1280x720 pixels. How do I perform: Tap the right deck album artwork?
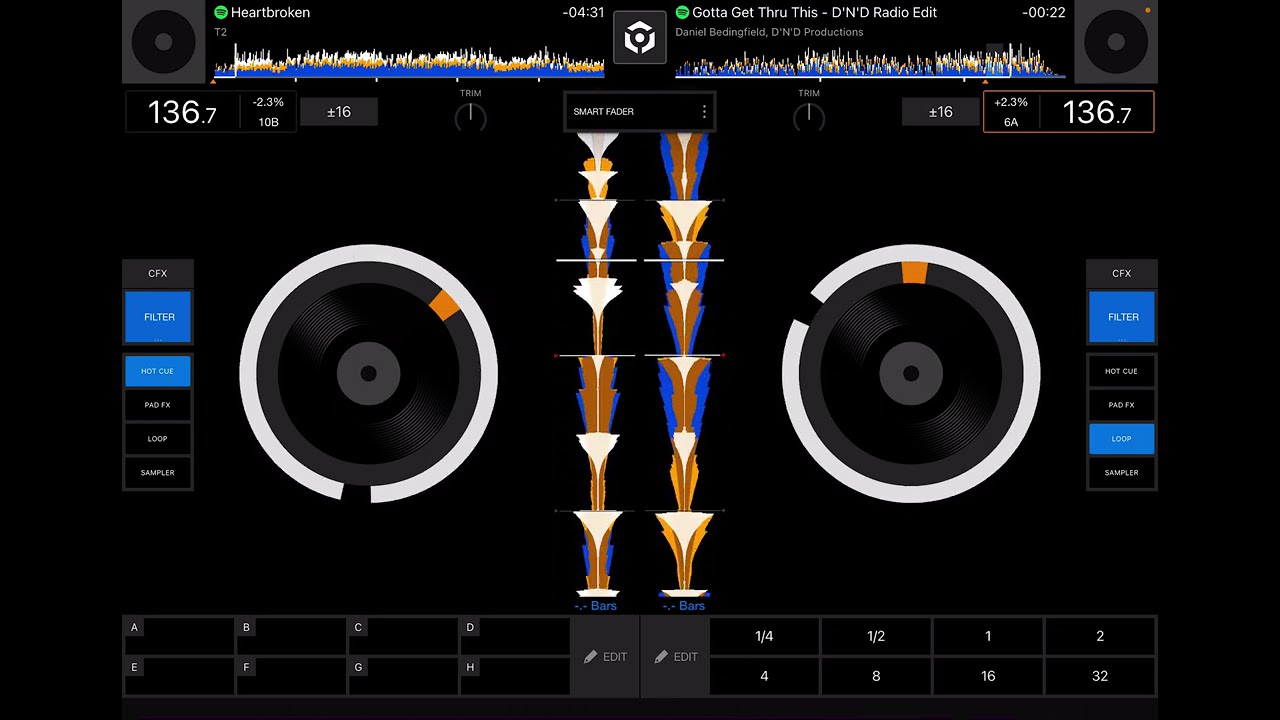coord(1116,41)
